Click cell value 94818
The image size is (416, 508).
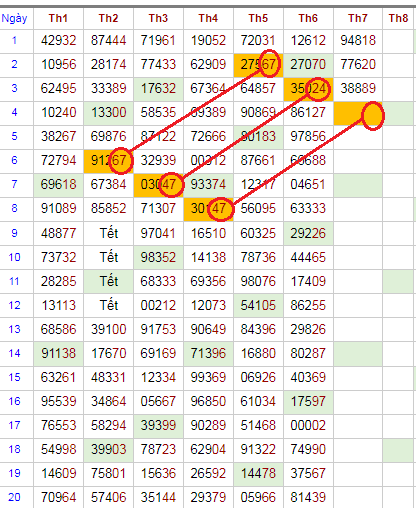coord(358,40)
